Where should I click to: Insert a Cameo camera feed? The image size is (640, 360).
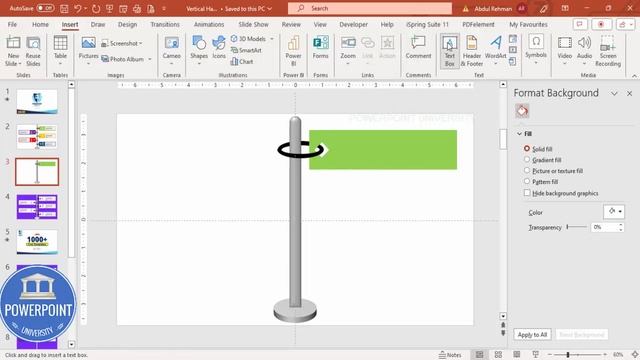tap(171, 50)
